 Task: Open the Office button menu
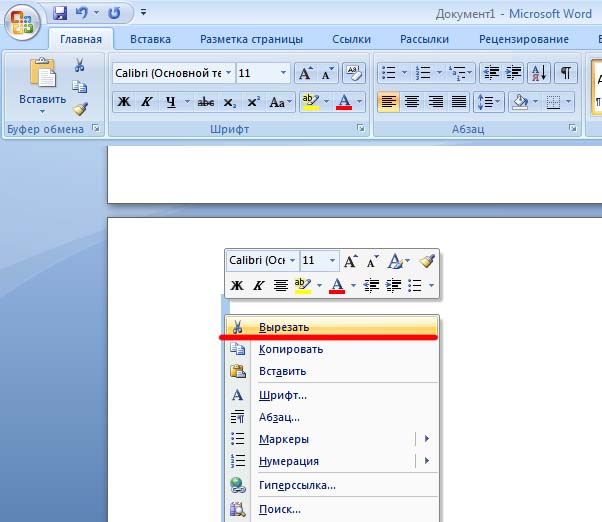(x=22, y=22)
